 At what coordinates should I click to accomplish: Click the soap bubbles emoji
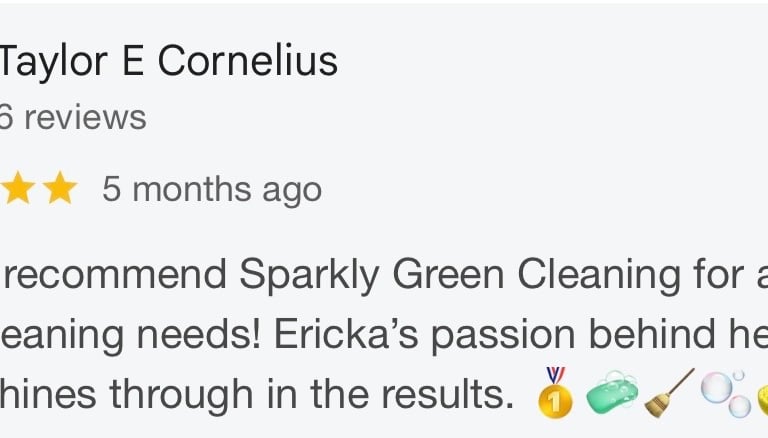(x=725, y=393)
